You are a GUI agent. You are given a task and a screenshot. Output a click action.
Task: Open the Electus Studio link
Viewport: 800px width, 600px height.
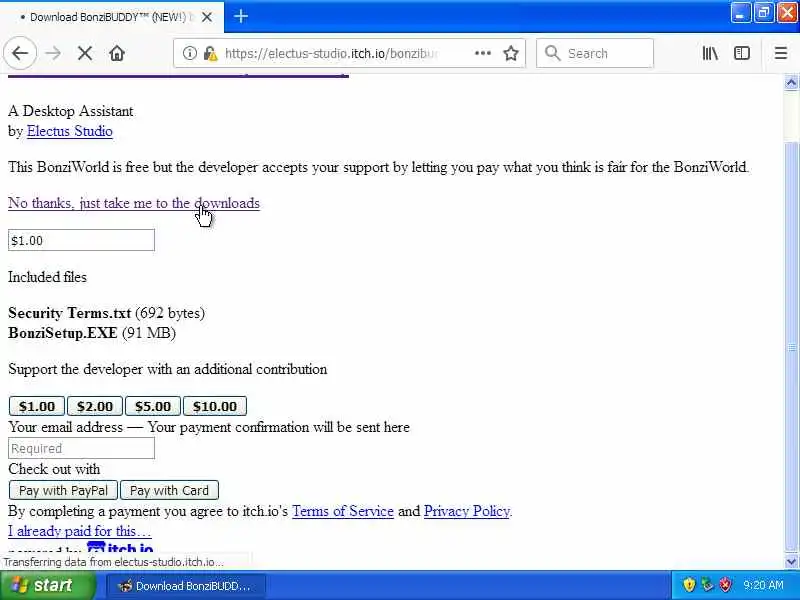point(69,131)
